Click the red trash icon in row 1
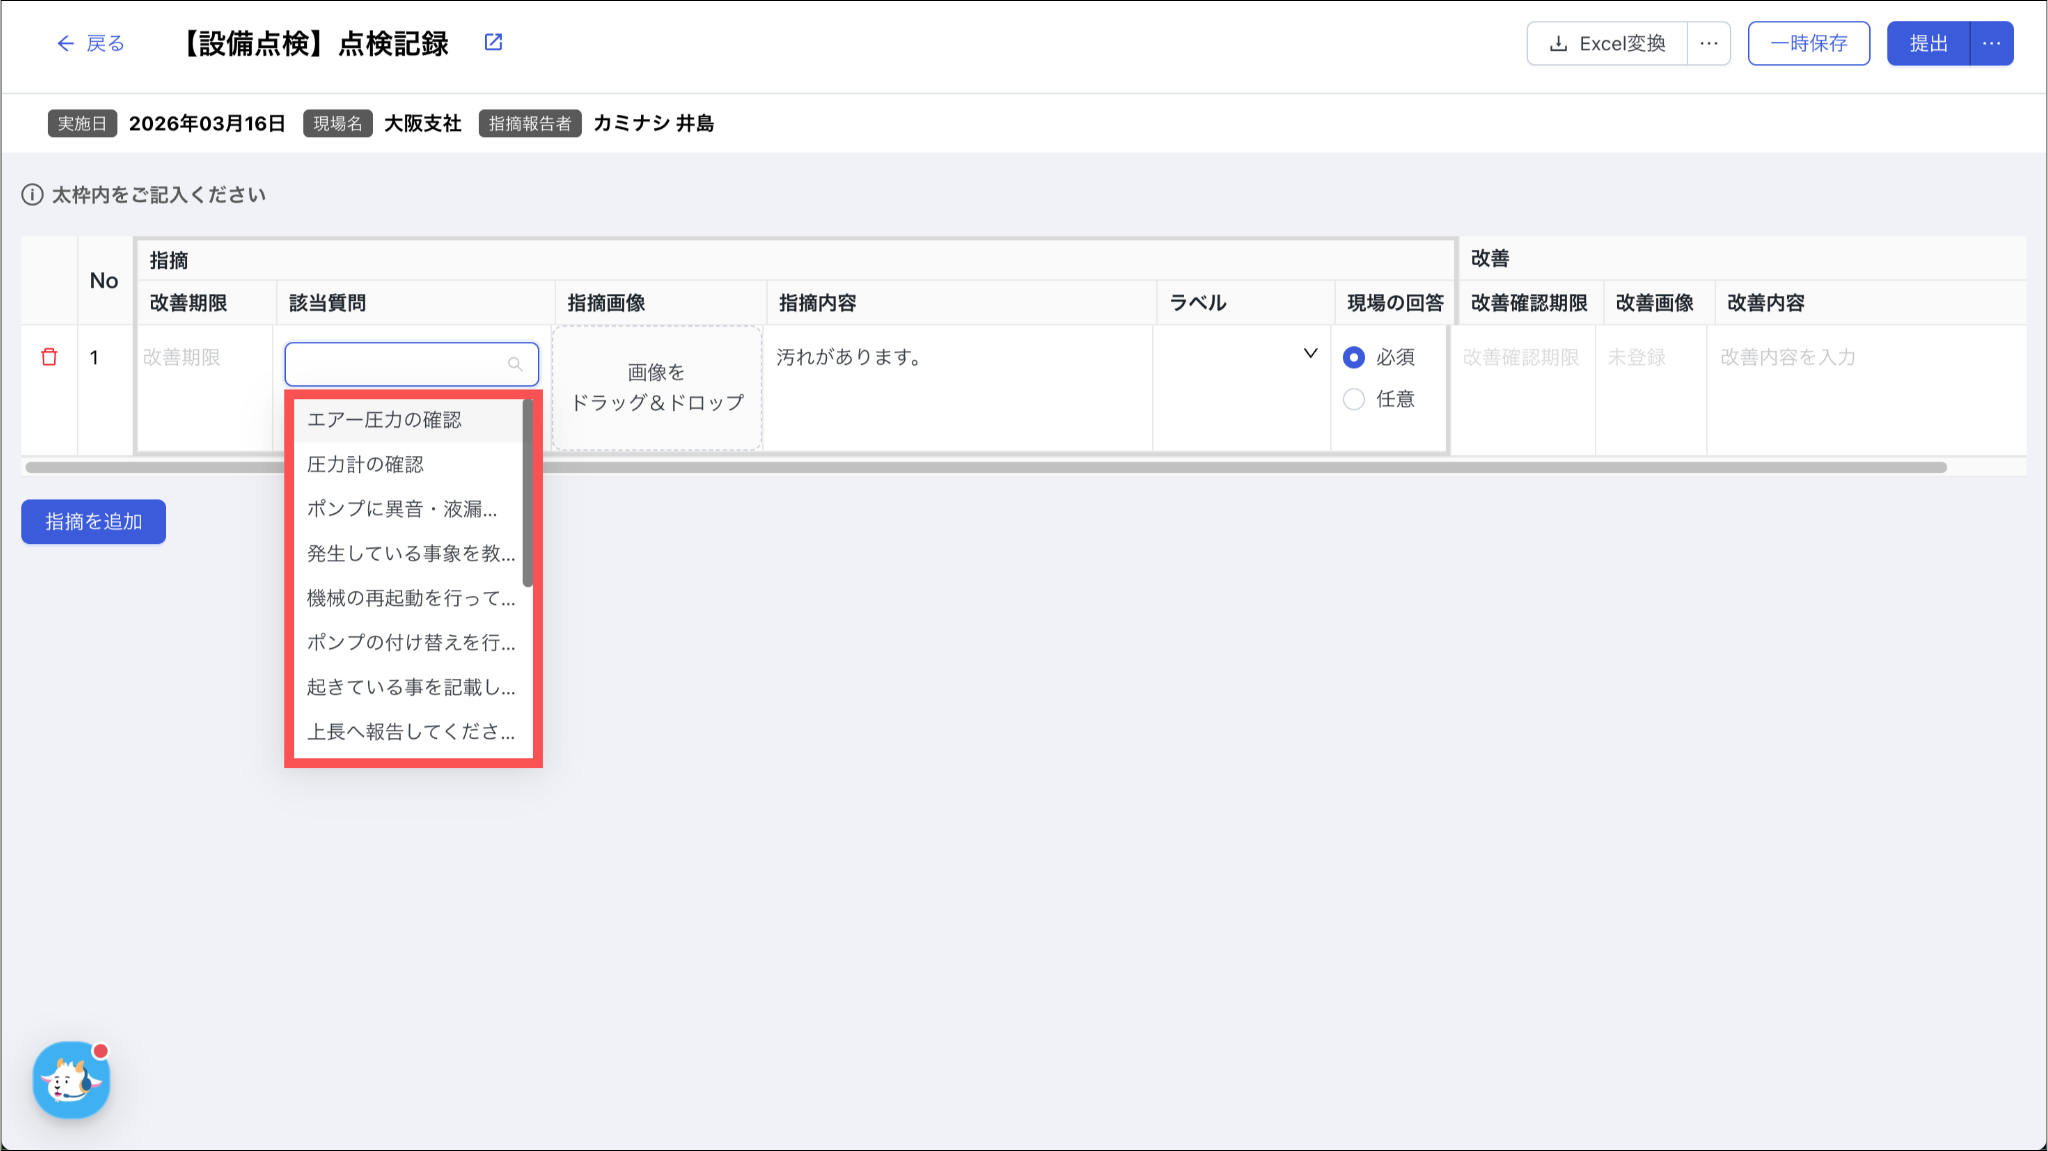Viewport: 2048px width, 1151px height. (49, 357)
